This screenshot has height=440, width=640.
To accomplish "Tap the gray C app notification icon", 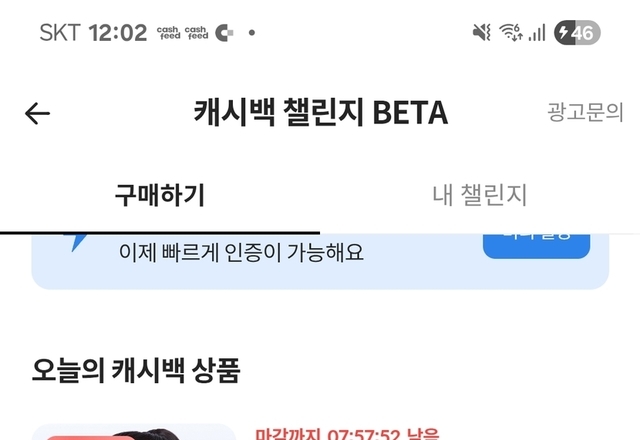I will [224, 33].
